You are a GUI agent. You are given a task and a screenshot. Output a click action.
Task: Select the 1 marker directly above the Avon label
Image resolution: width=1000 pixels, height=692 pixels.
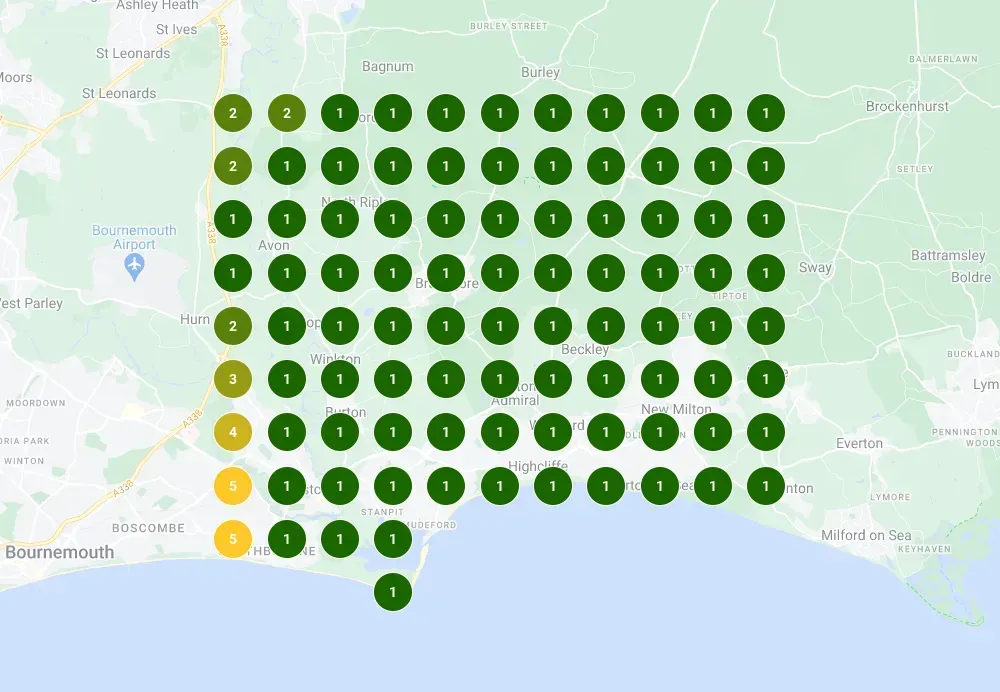[287, 219]
